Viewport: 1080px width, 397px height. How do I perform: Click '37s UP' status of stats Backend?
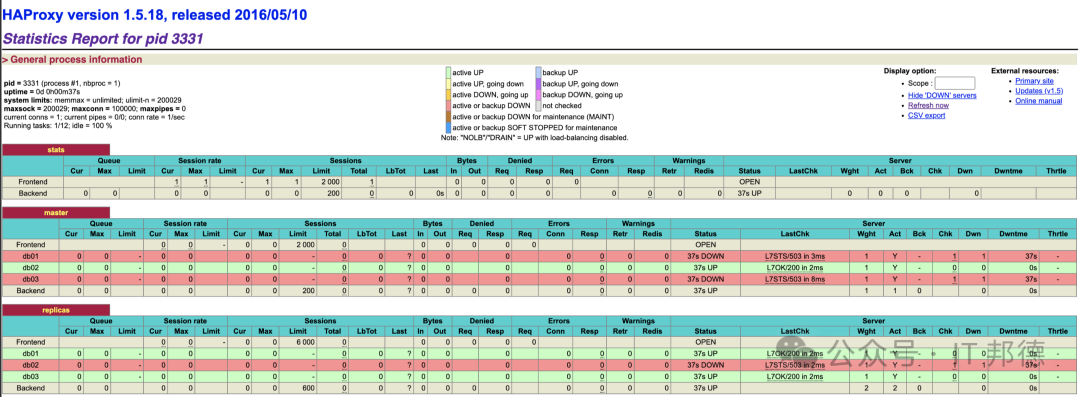pos(749,194)
